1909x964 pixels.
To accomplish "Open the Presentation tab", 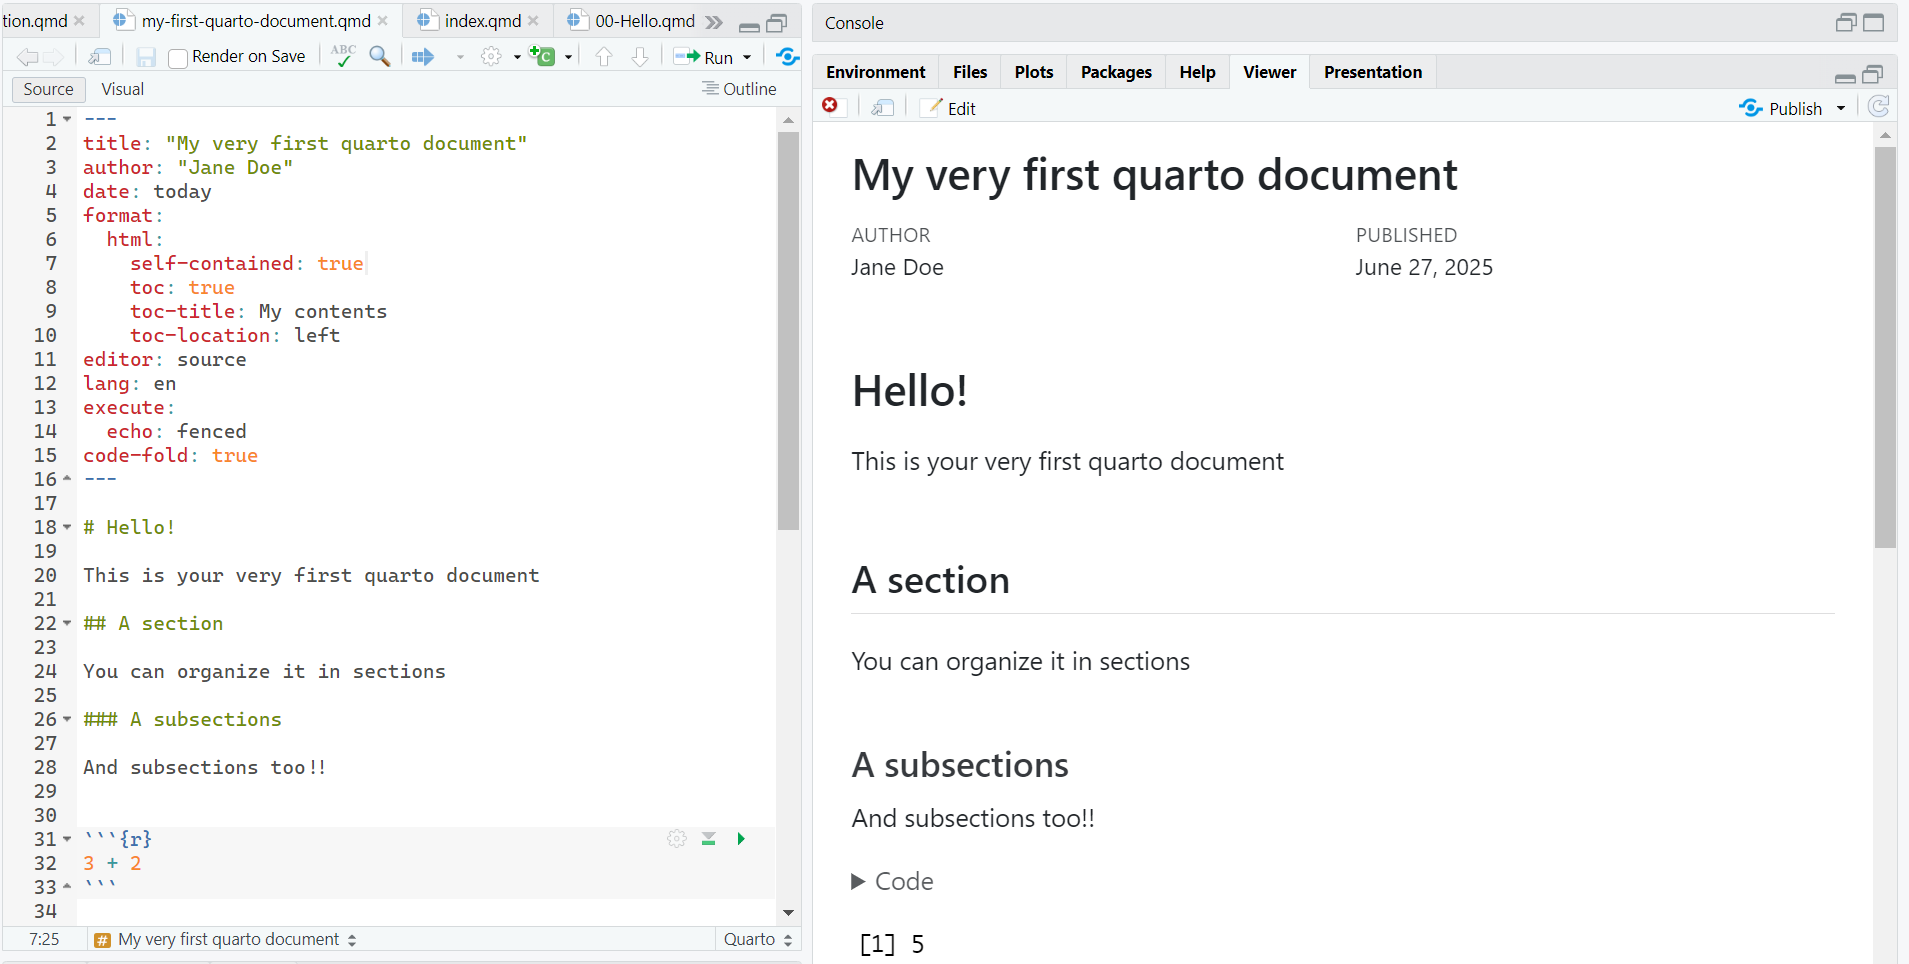I will pyautogui.click(x=1373, y=72).
